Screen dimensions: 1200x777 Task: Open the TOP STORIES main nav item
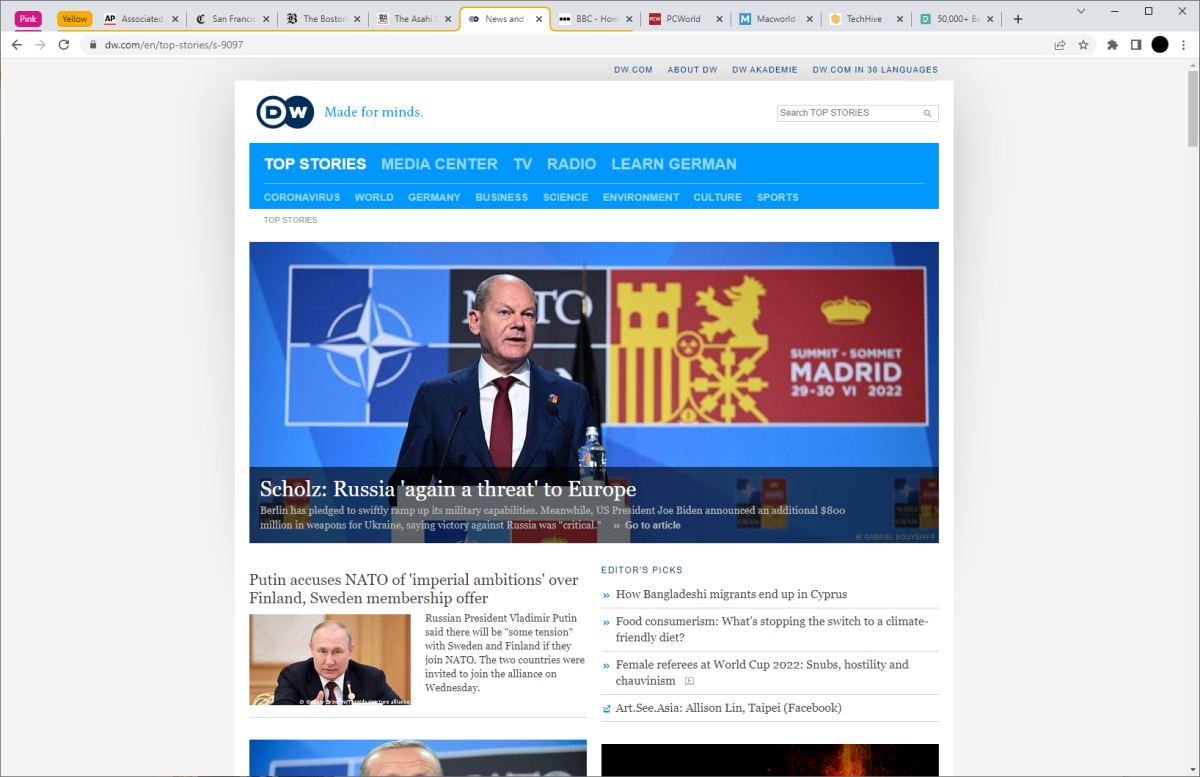coord(315,164)
